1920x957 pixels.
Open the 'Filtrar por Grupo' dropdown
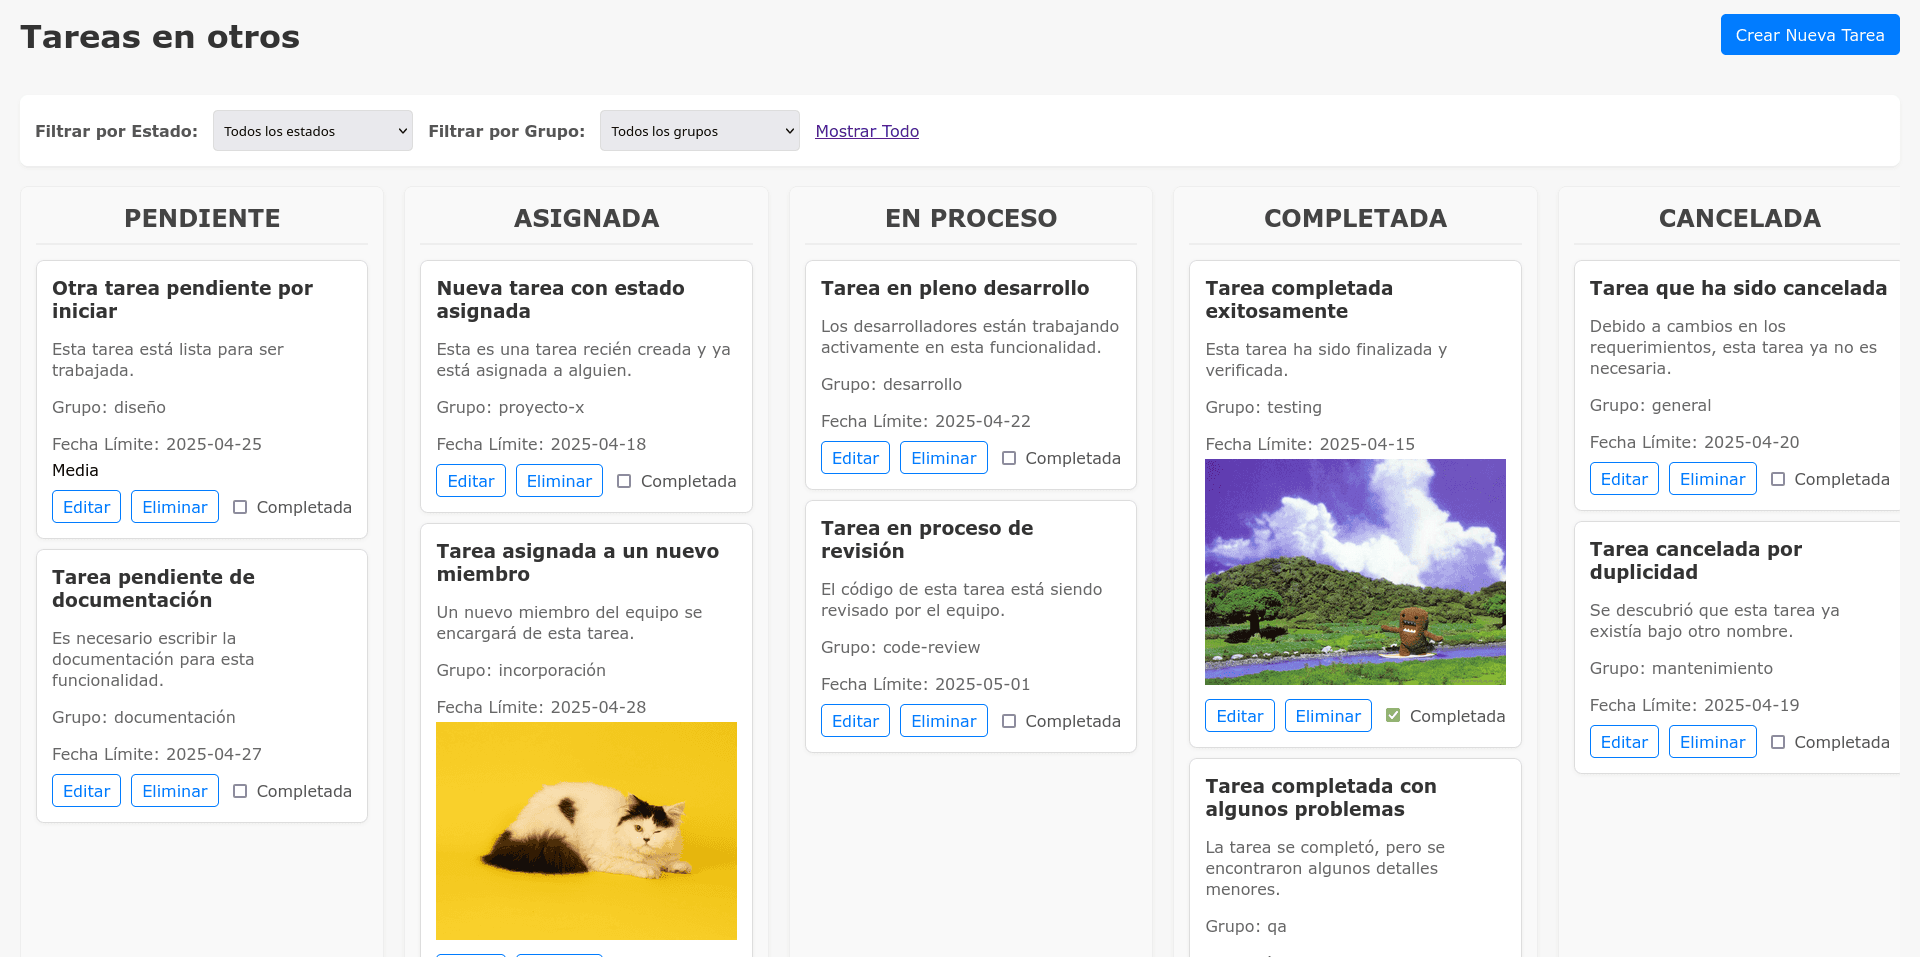[x=698, y=130]
